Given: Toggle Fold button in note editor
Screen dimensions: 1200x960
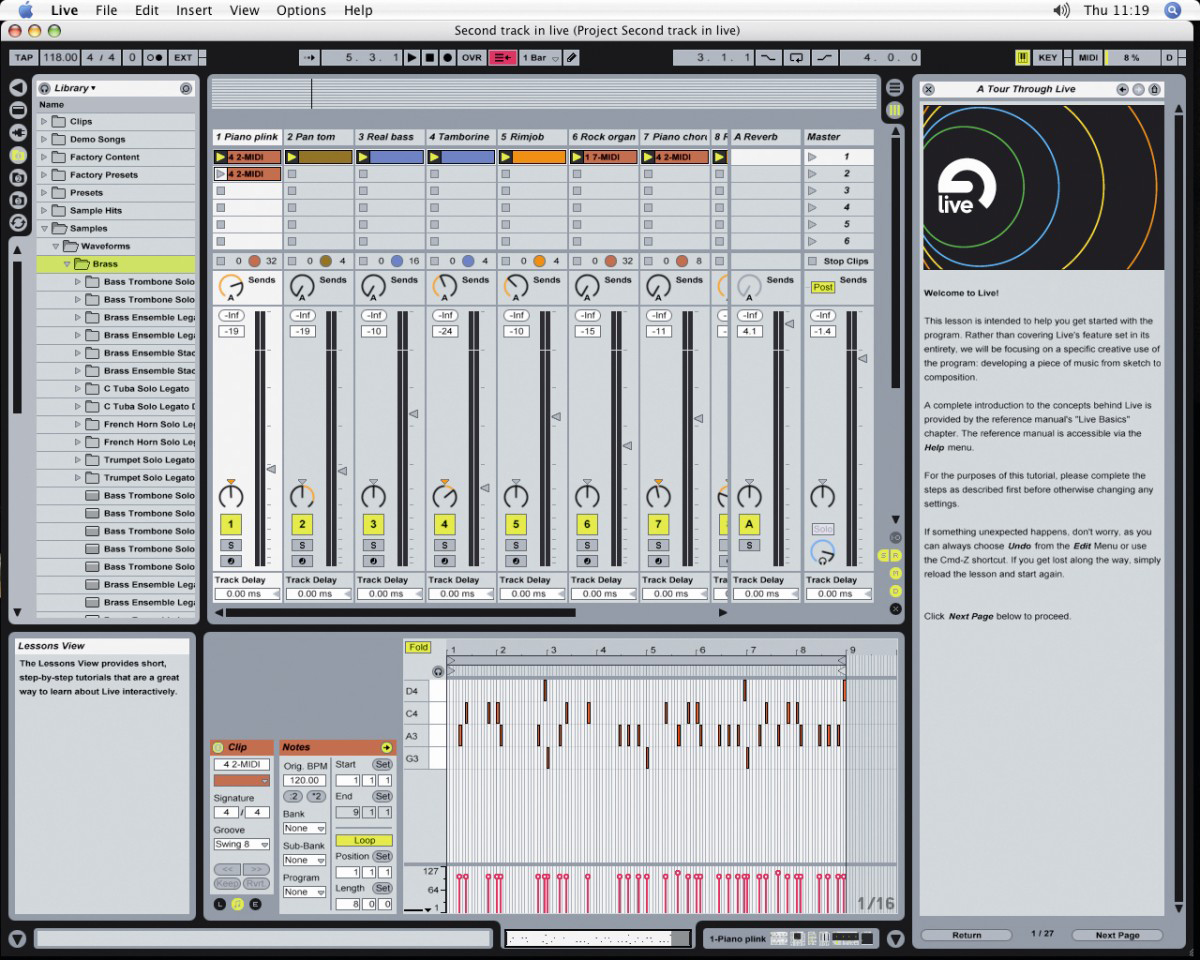Looking at the screenshot, I should (x=418, y=647).
